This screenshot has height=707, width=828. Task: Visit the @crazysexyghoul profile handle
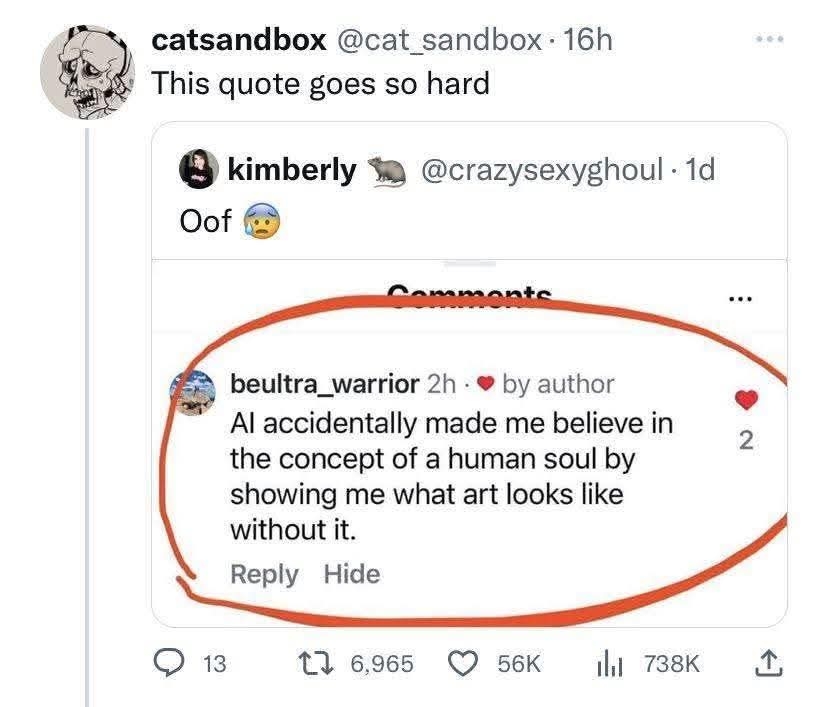point(541,171)
